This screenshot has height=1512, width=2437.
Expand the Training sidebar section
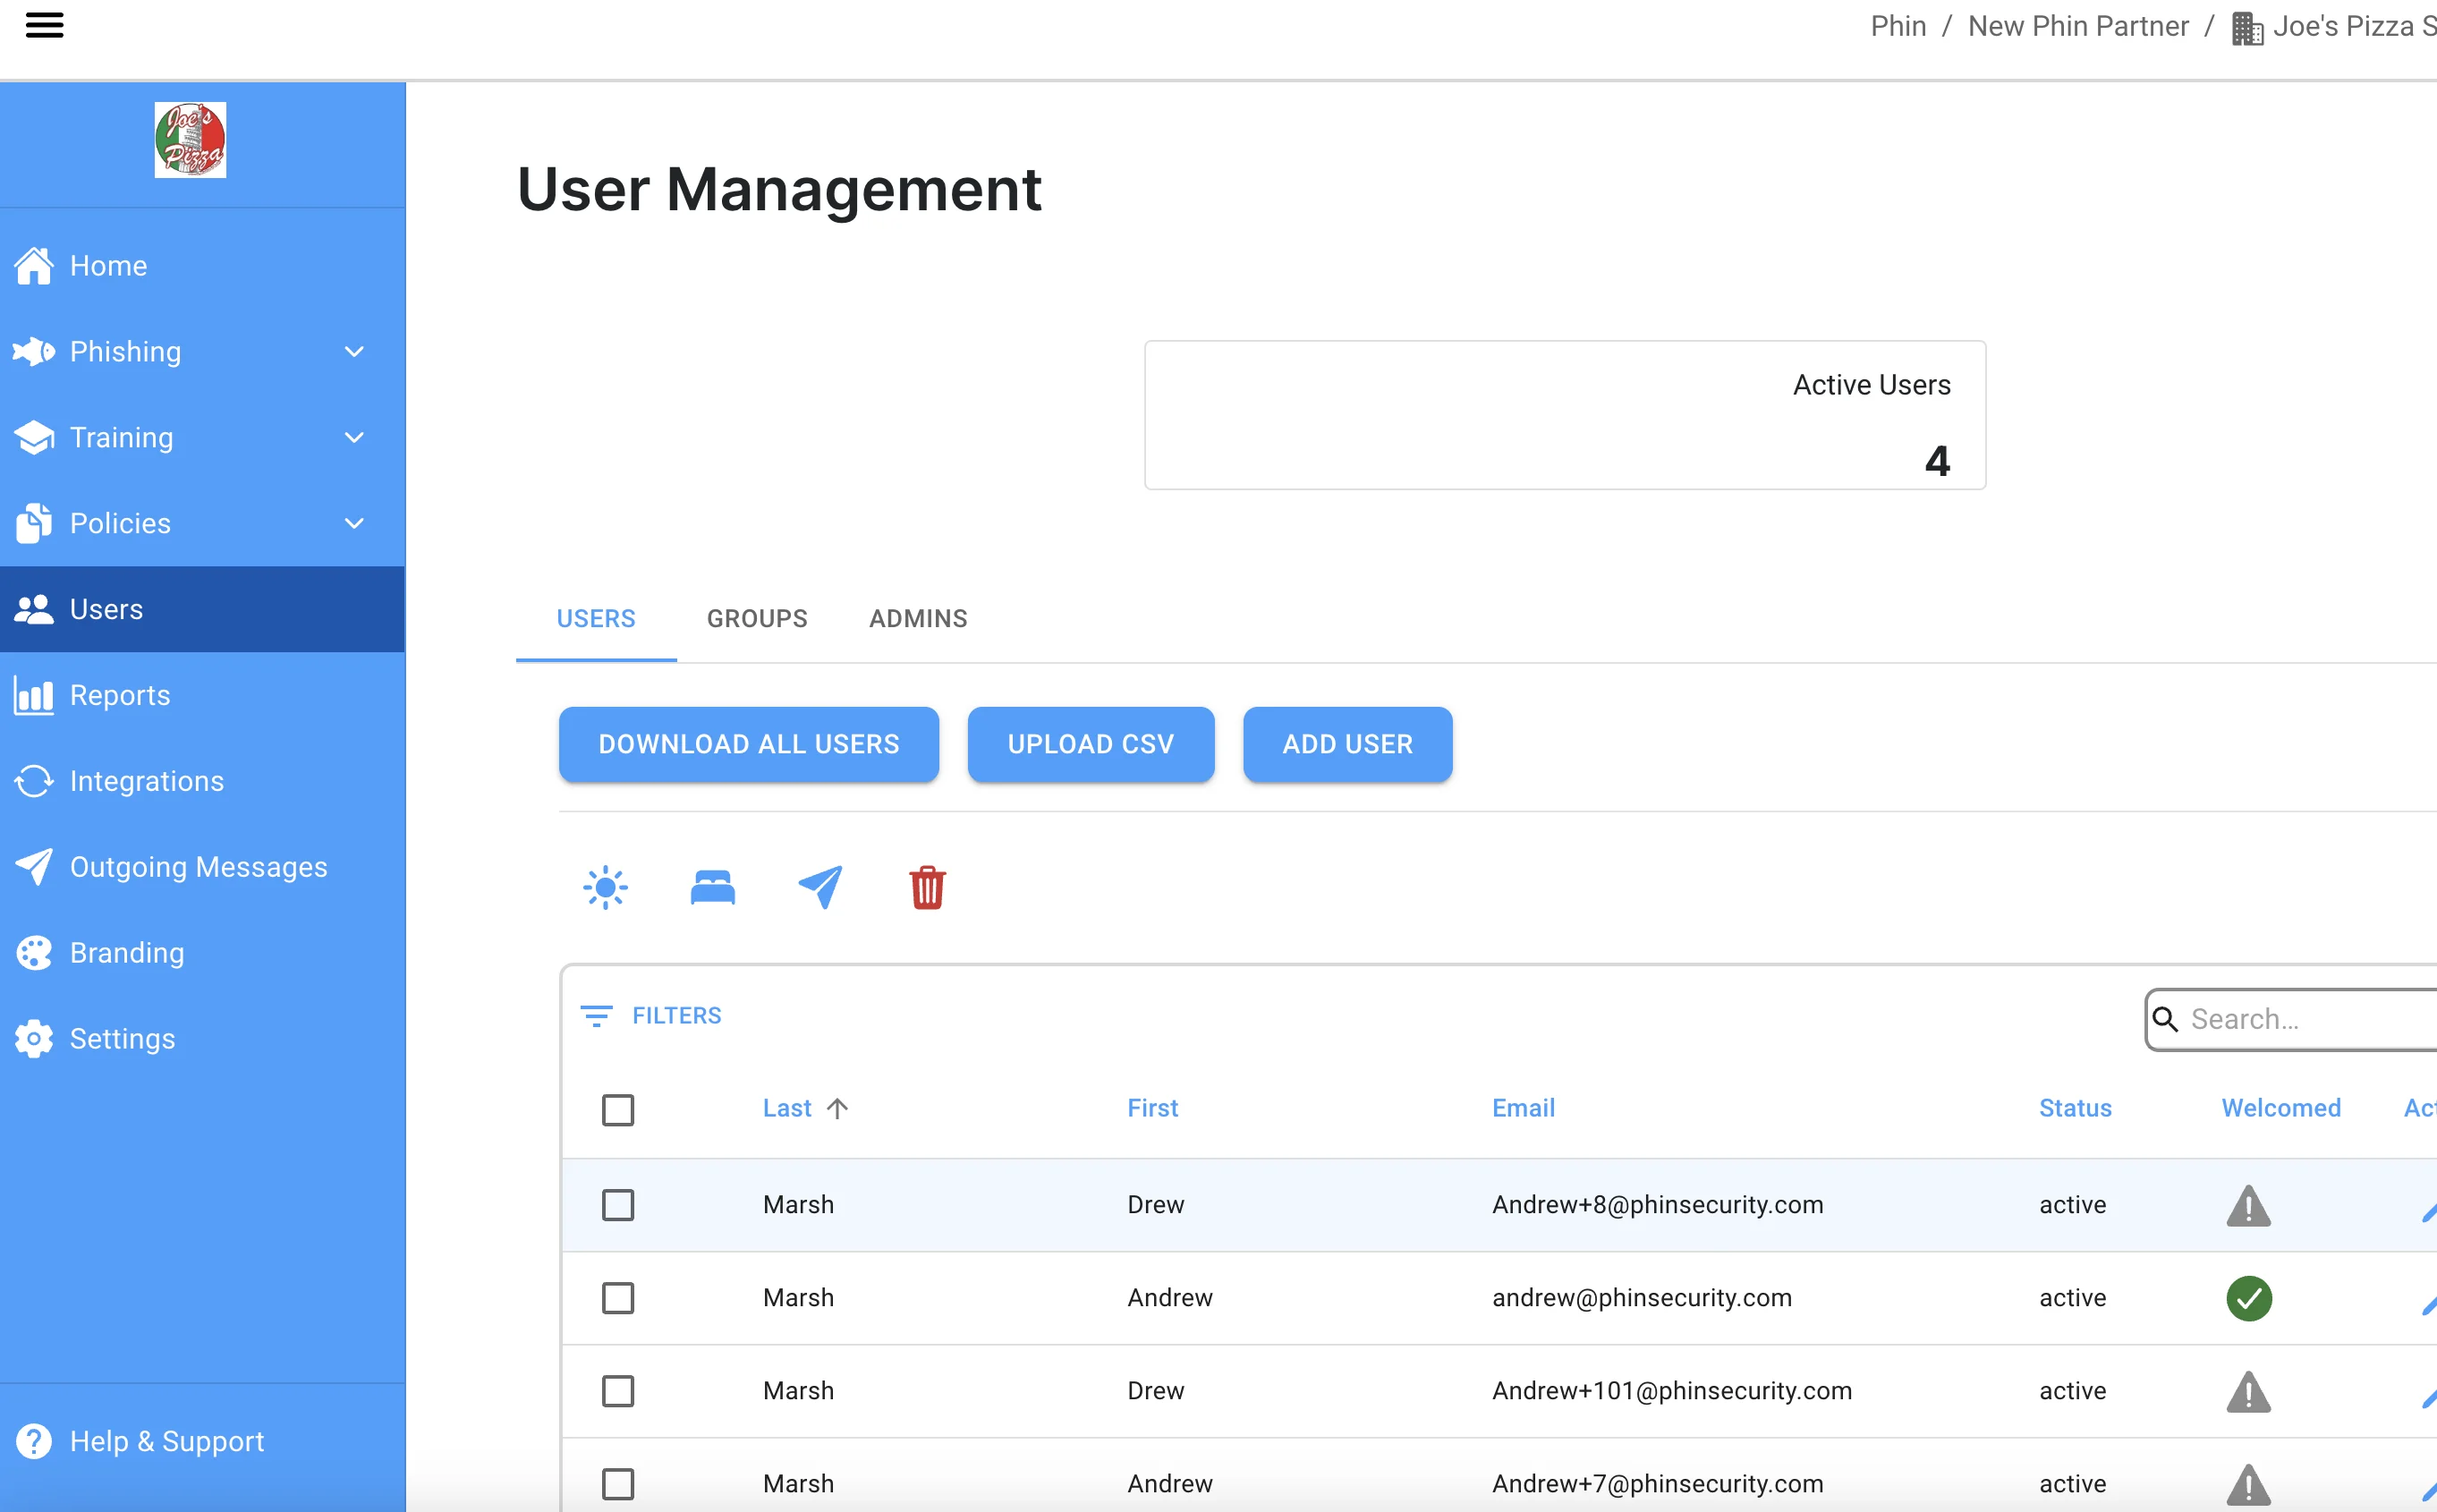354,438
